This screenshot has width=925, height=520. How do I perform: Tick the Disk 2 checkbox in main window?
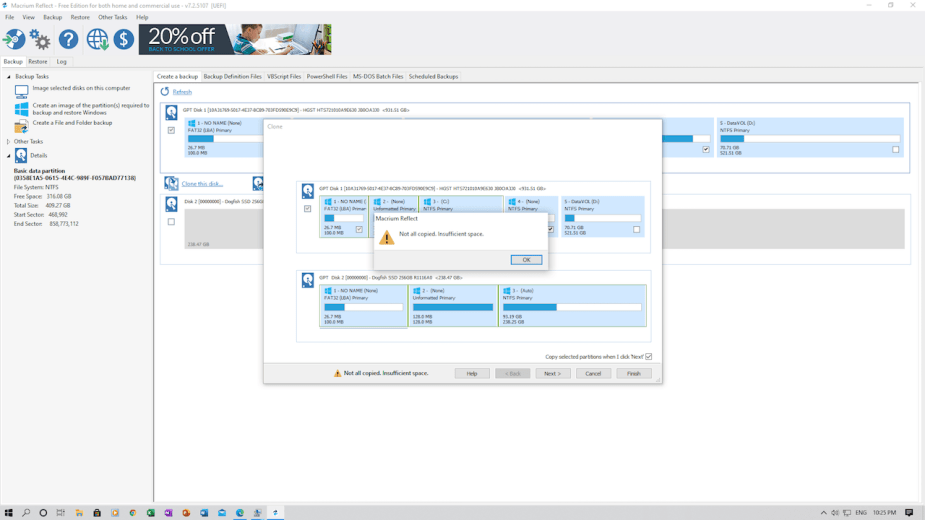[171, 222]
